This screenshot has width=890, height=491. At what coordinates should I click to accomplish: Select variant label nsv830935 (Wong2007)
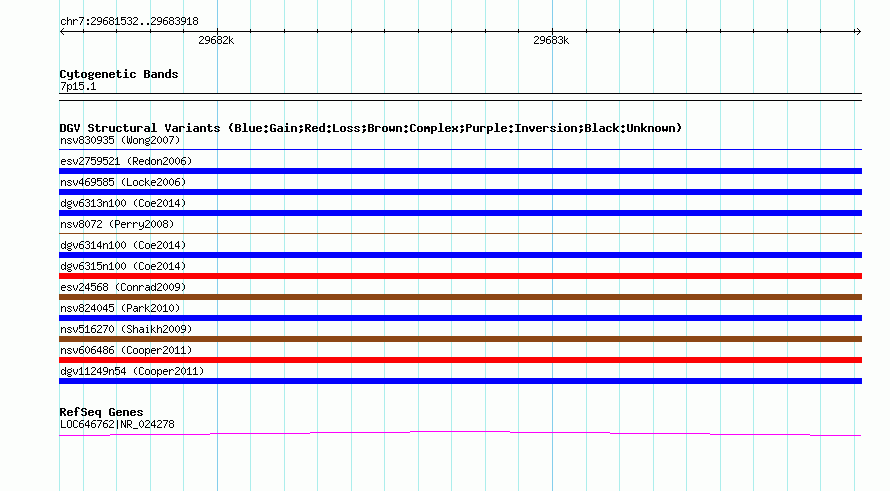[x=120, y=140]
